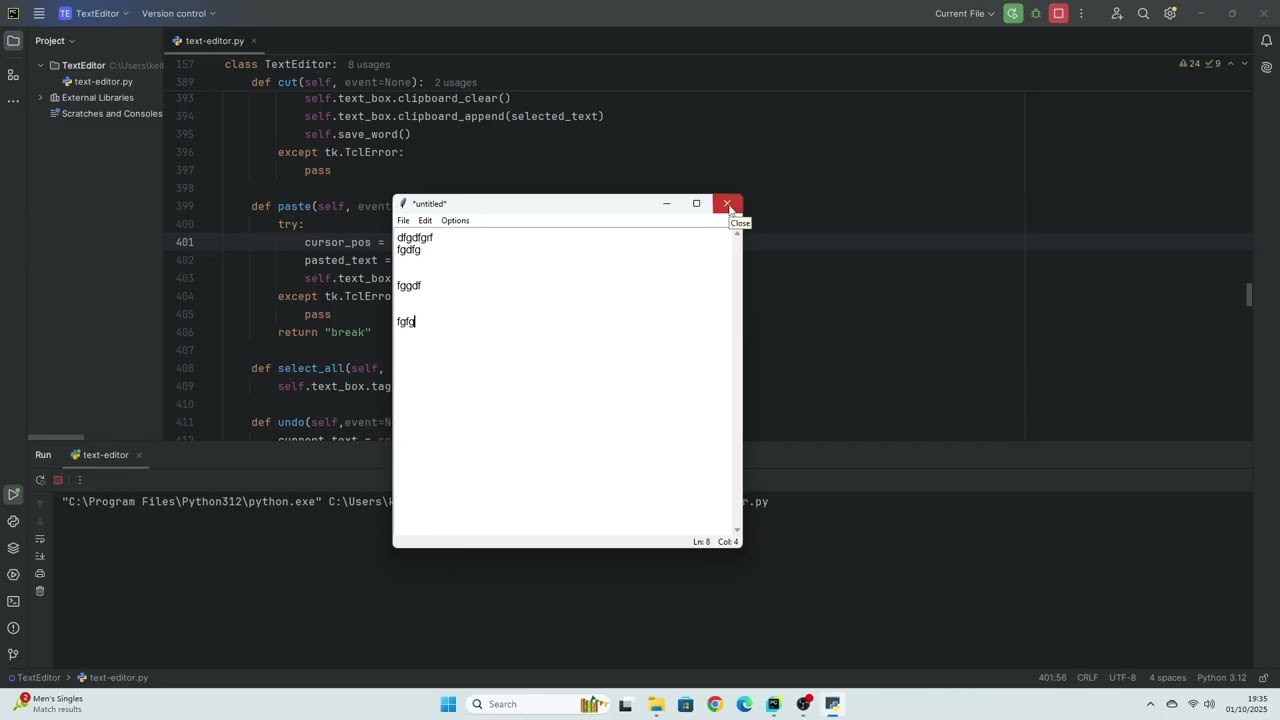Open the Project tool window folder icon
This screenshot has height=720, width=1280.
[13, 41]
